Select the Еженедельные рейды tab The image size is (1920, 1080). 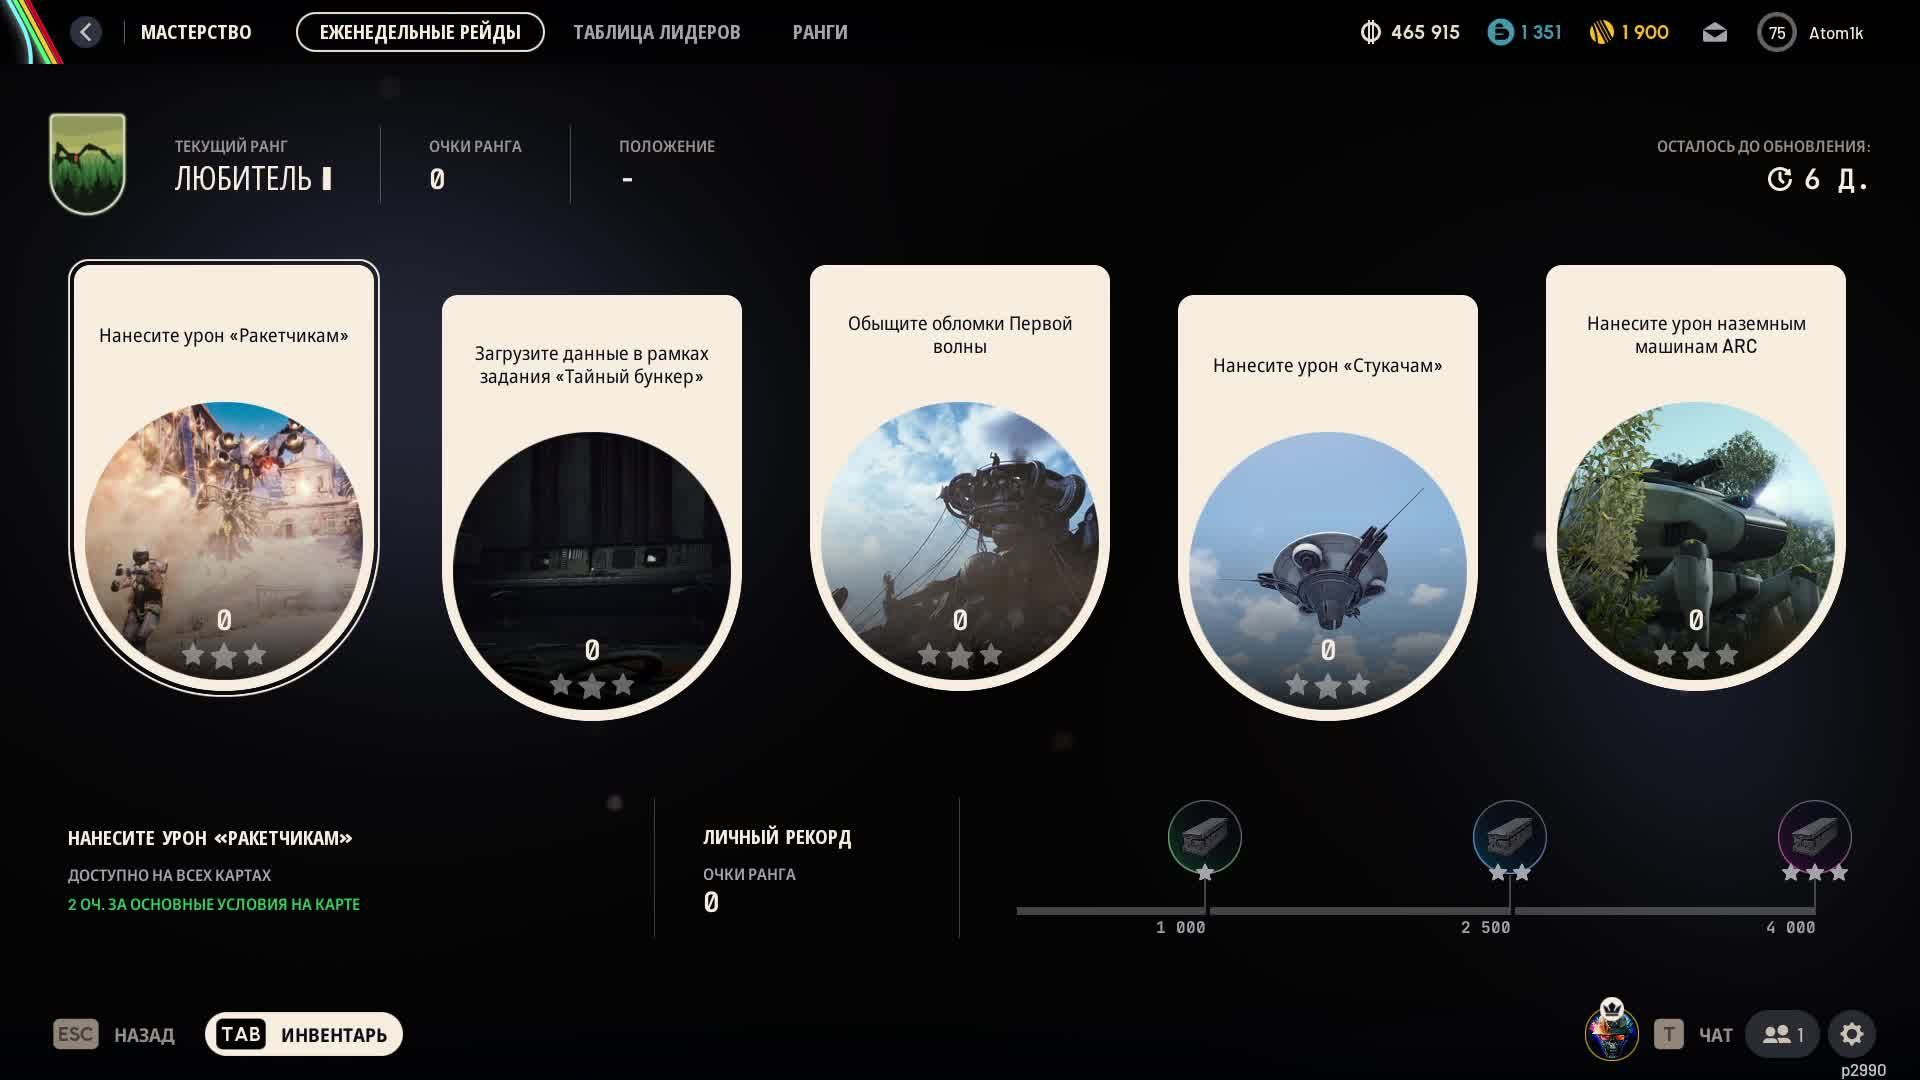pyautogui.click(x=420, y=32)
